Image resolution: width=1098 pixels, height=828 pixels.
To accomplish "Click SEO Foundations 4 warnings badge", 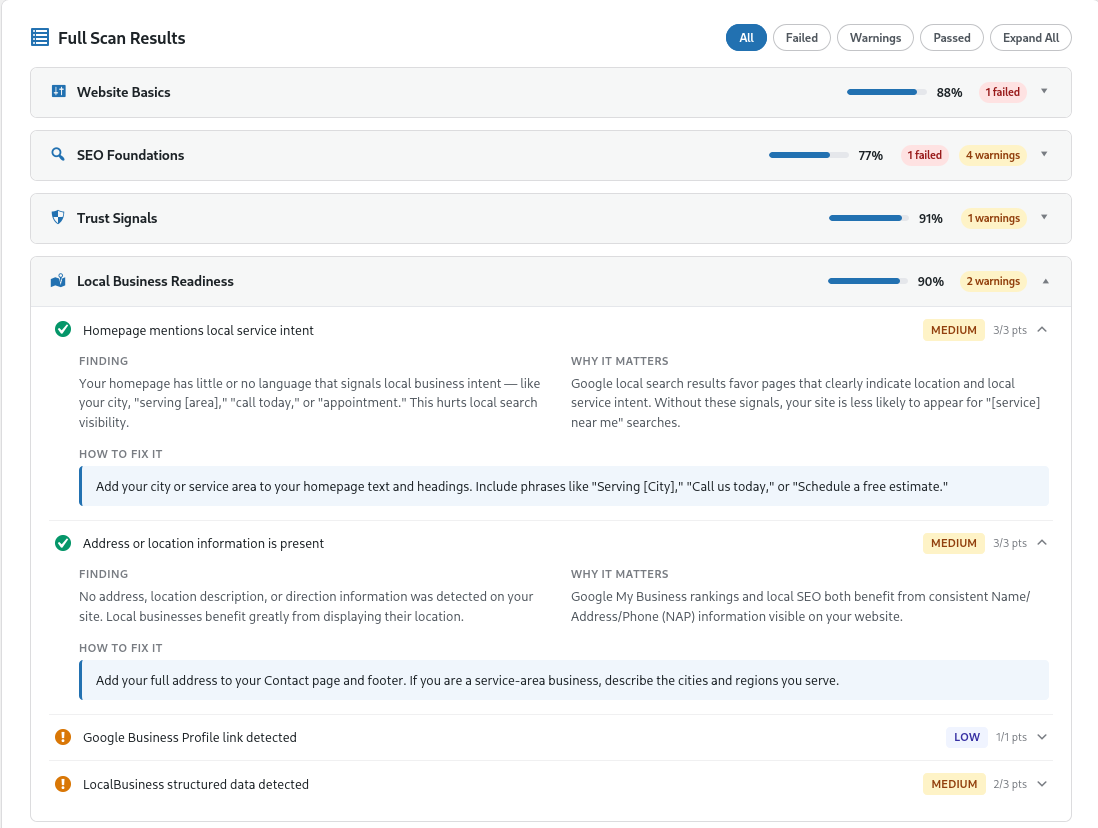I will pos(993,155).
